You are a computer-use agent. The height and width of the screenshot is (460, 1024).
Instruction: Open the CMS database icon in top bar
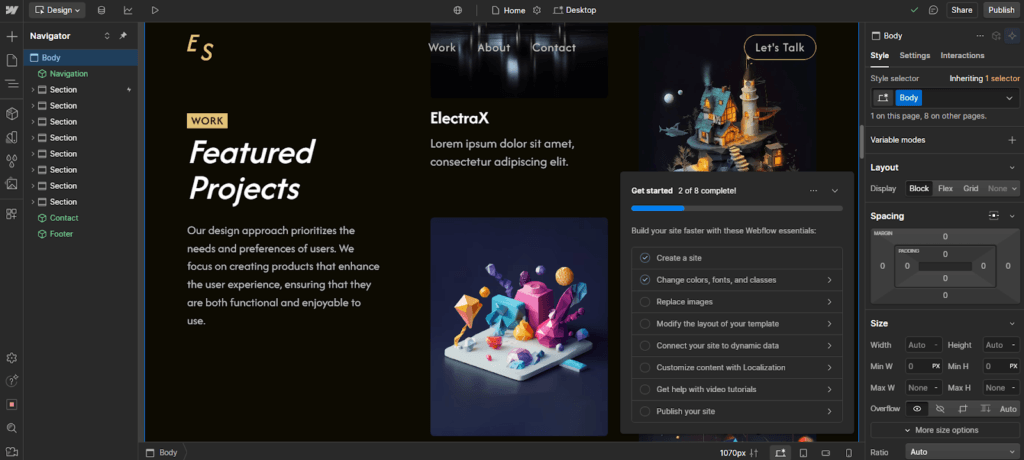point(101,10)
